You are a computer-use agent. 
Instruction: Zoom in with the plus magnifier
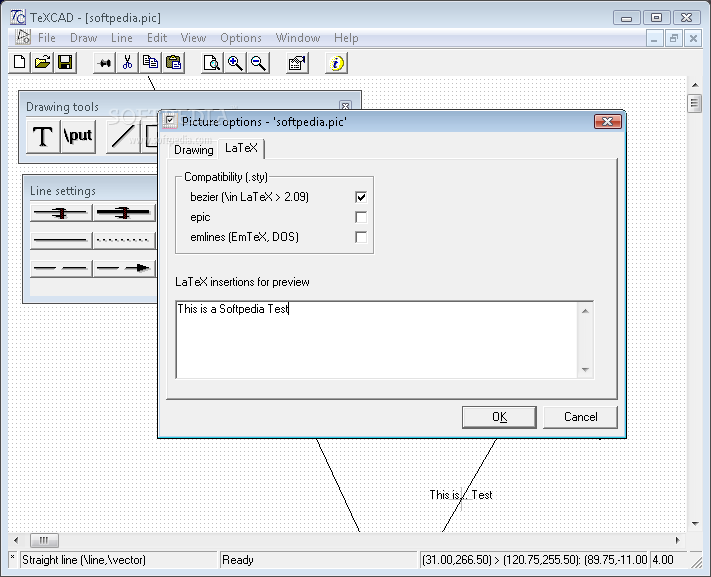235,63
